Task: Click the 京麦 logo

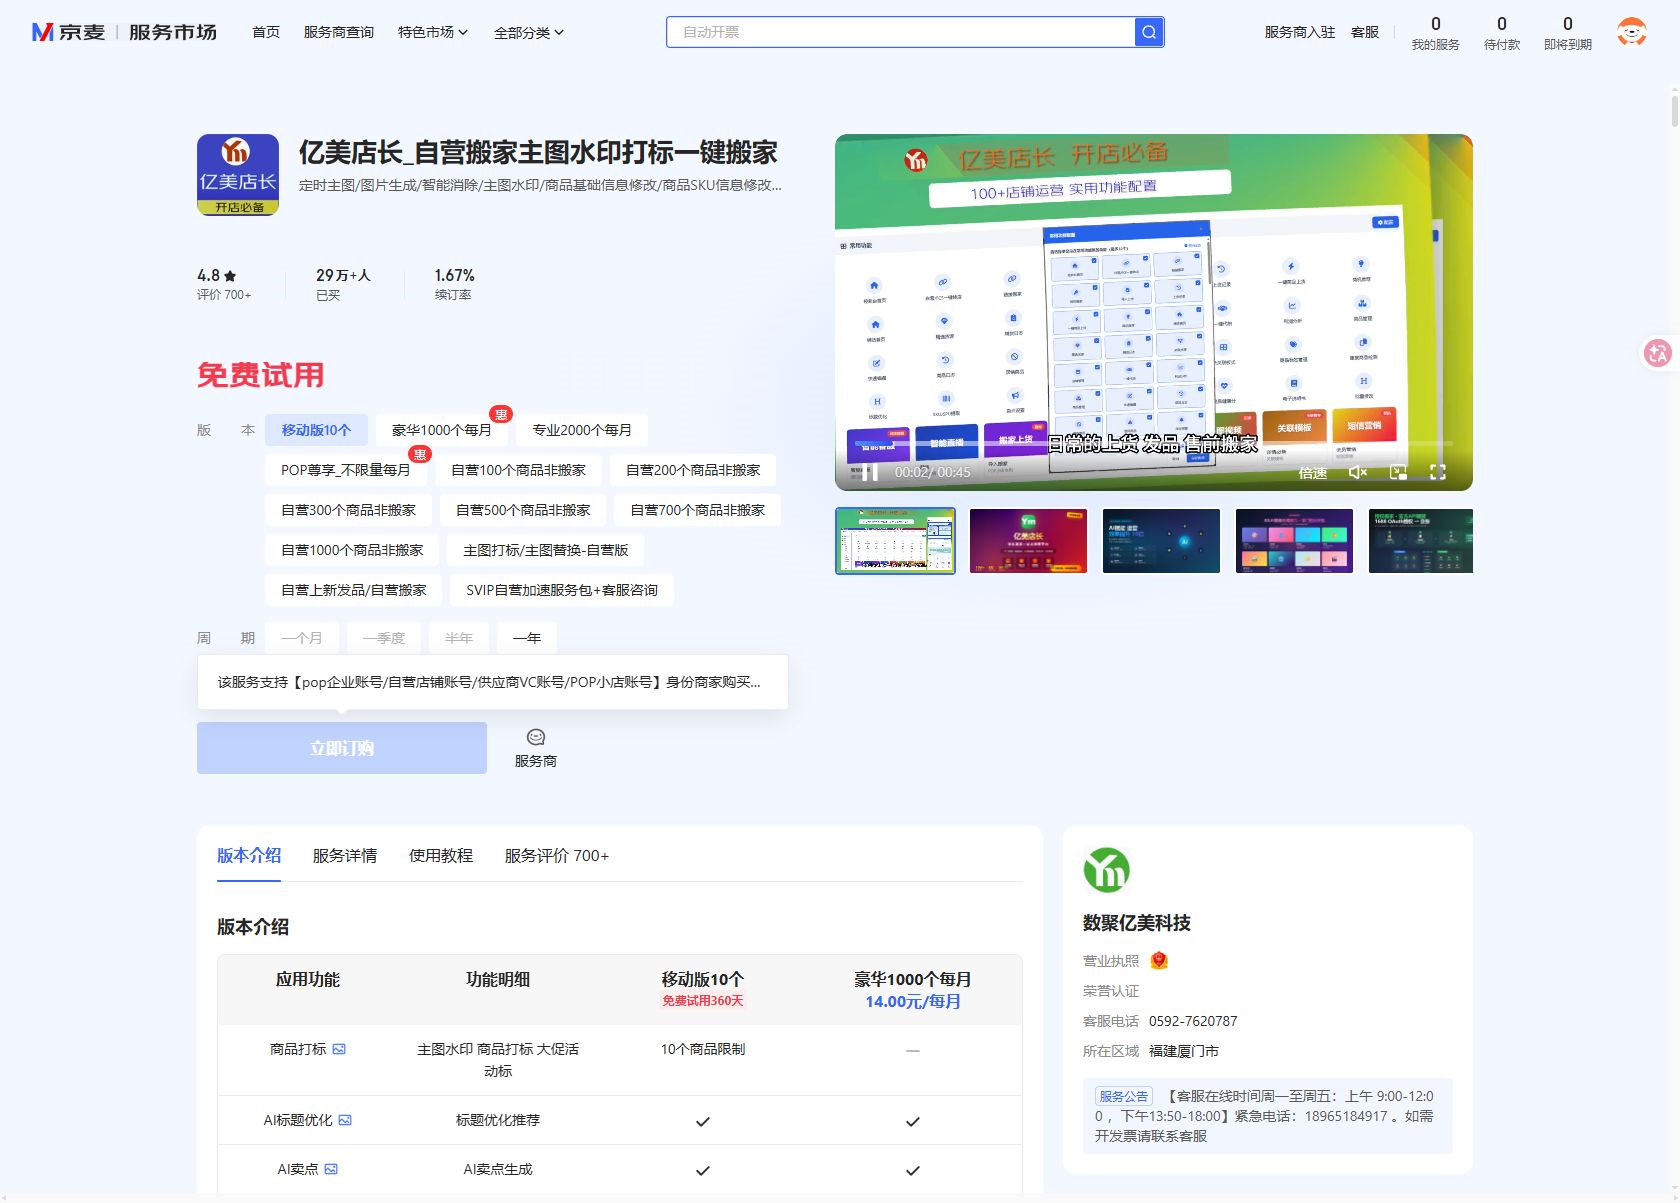Action: (x=68, y=32)
